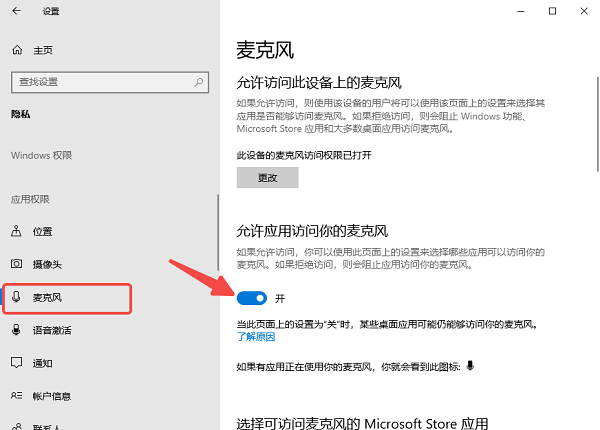The height and width of the screenshot is (430, 600).
Task: Select the 麦克风 microphone sidebar icon
Action: click(x=16, y=297)
